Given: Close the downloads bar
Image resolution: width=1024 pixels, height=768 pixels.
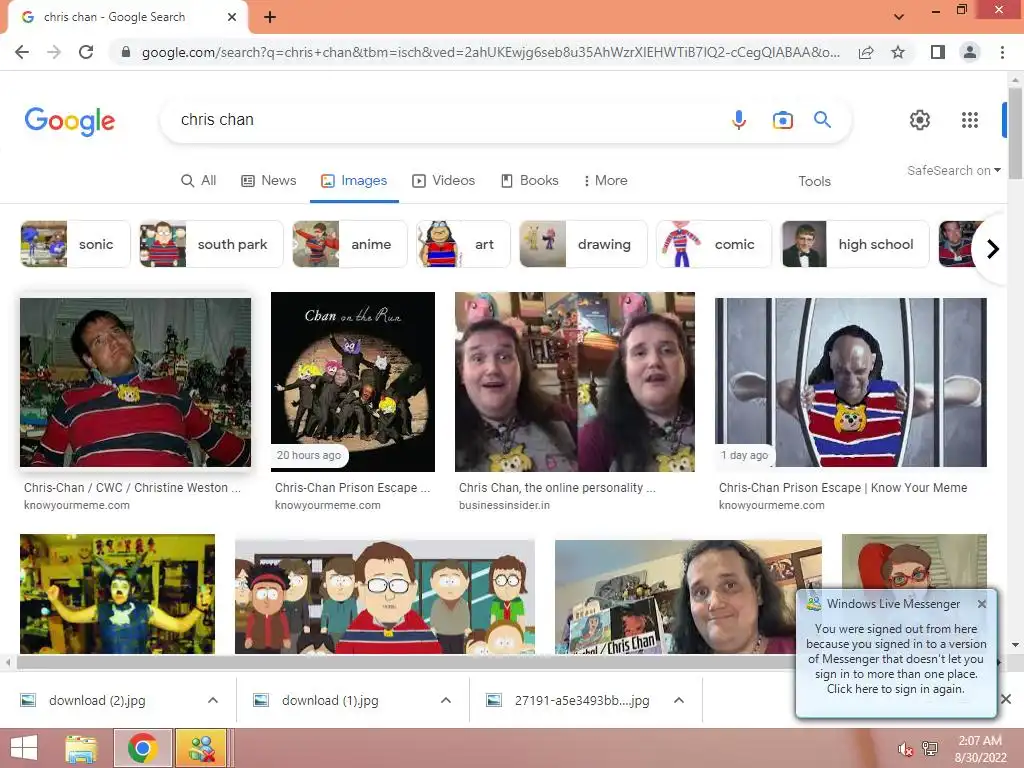Looking at the screenshot, I should point(1006,699).
